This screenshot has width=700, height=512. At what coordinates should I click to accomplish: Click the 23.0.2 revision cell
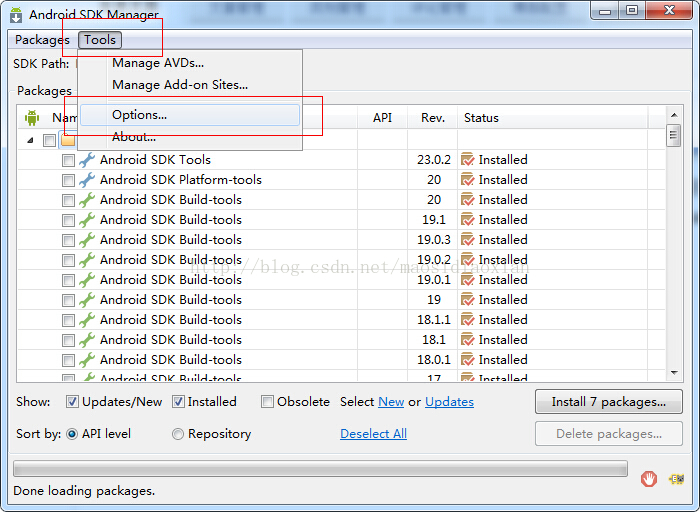[433, 160]
